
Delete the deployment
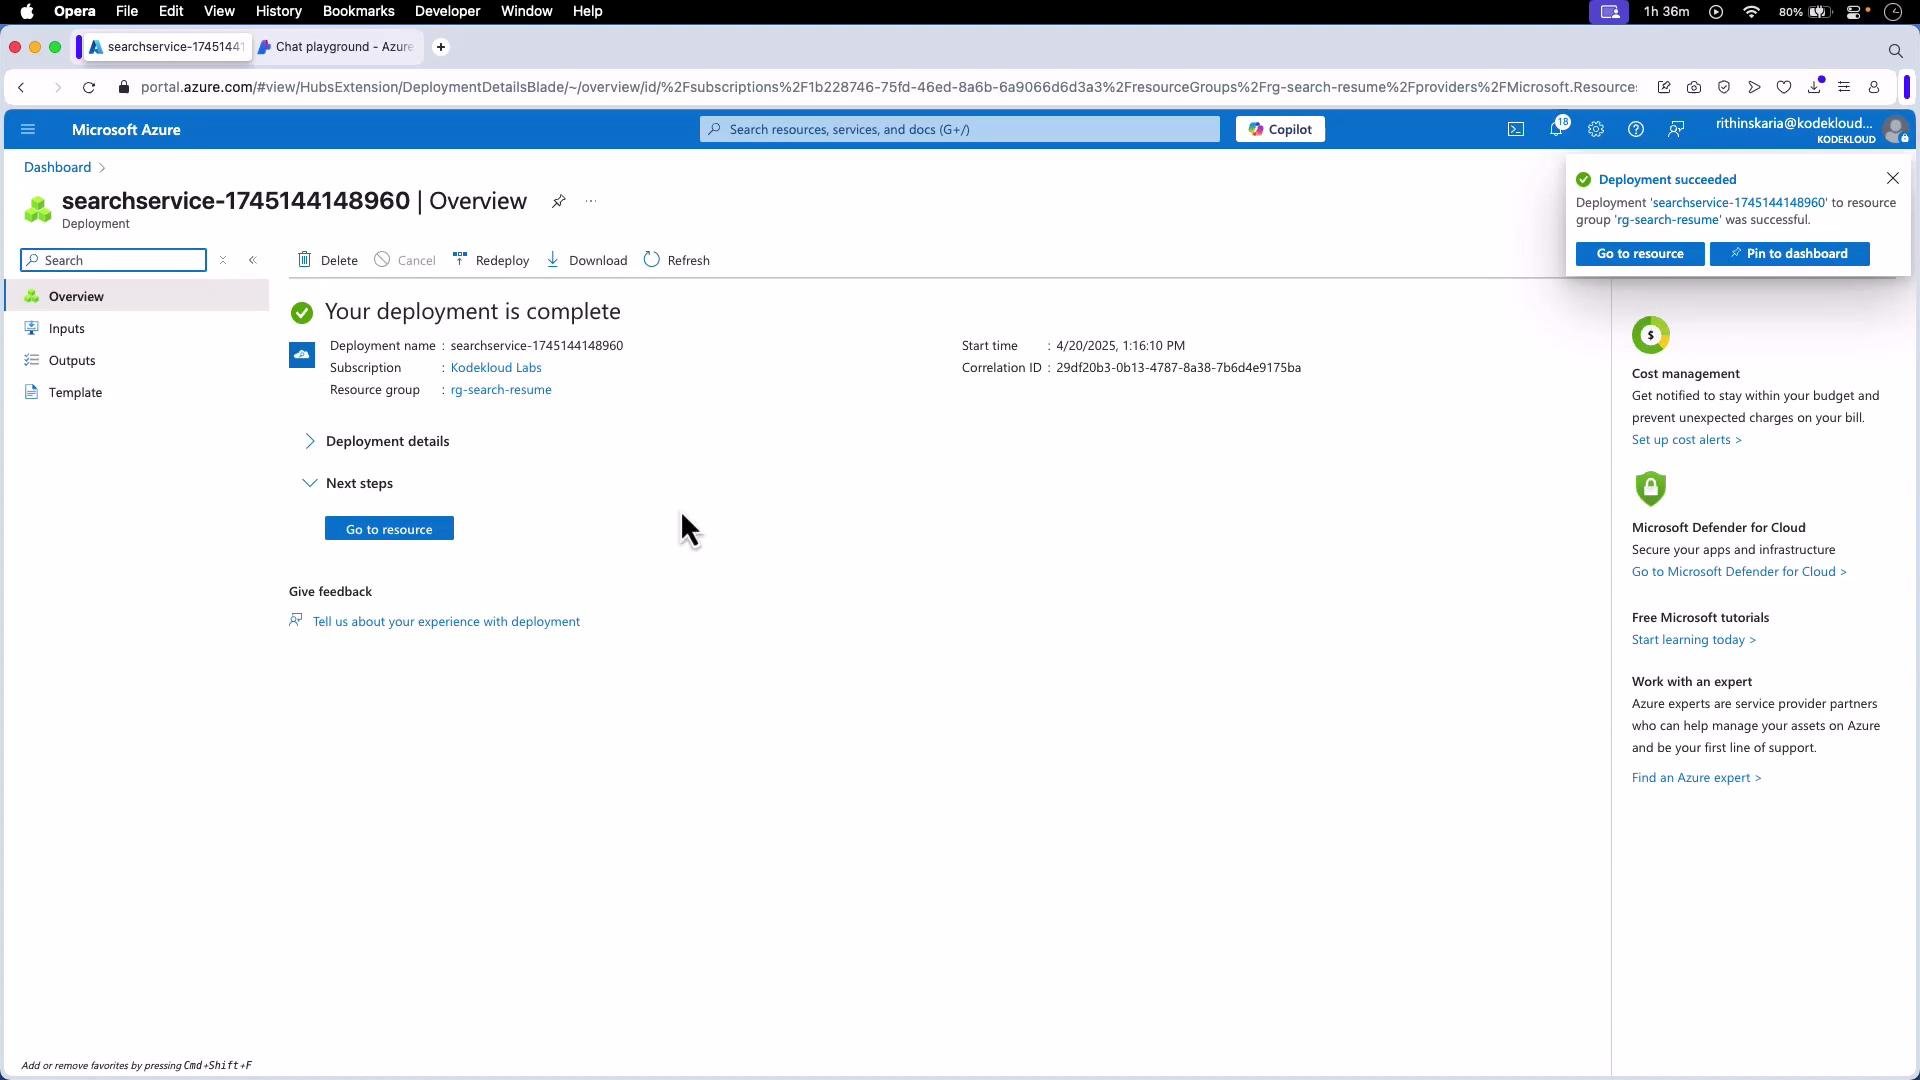coord(328,260)
